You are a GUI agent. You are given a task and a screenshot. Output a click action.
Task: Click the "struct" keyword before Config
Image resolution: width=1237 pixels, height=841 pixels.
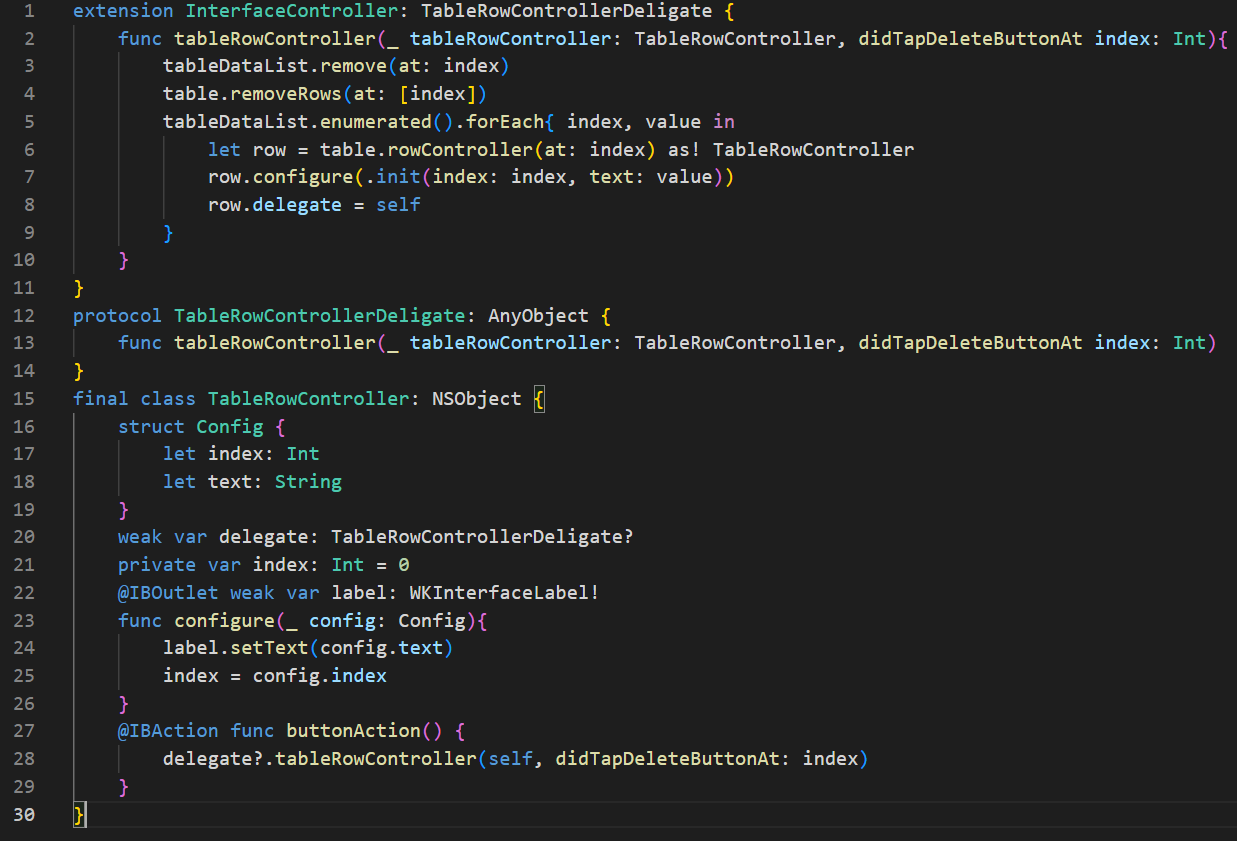click(x=151, y=427)
